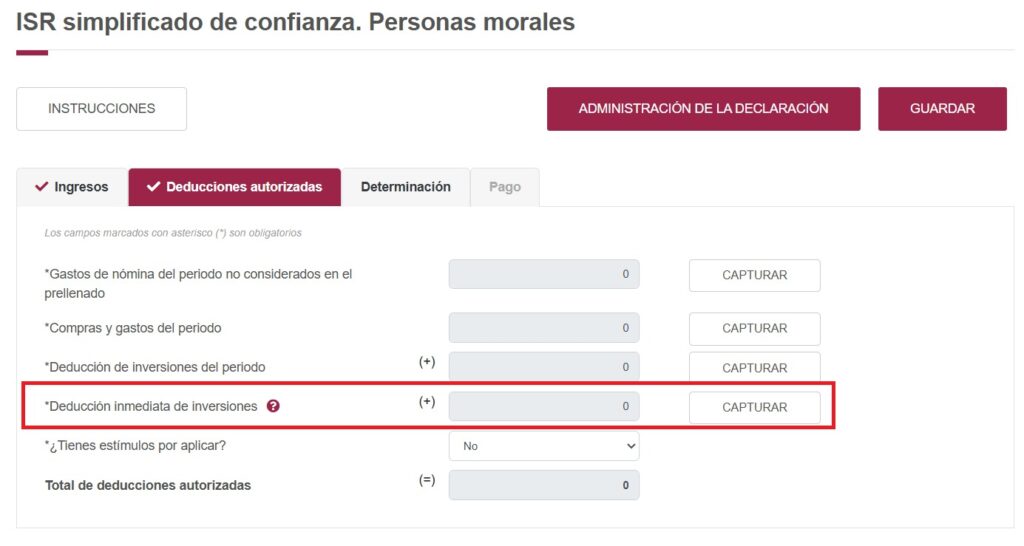Click CAPTURAR for Gastos de nómina
1024x546 pixels.
click(x=754, y=275)
